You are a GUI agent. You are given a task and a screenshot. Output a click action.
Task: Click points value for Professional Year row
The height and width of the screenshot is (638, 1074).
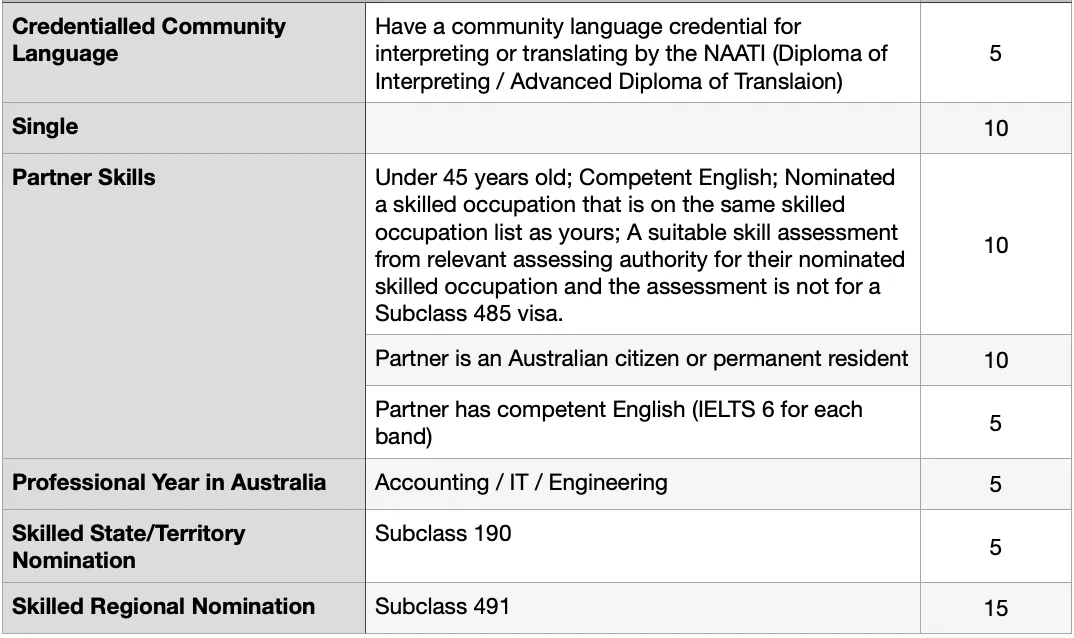tap(995, 484)
